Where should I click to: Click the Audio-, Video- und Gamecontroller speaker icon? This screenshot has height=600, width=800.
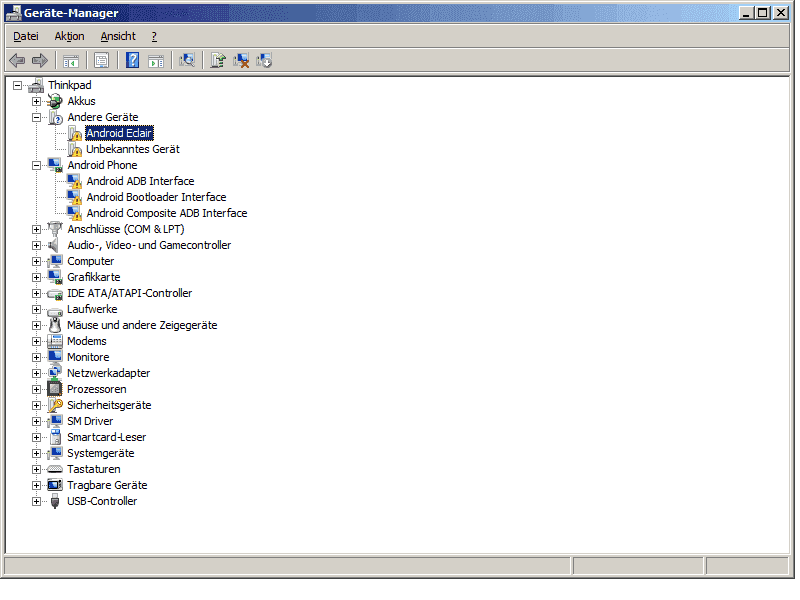tap(53, 245)
